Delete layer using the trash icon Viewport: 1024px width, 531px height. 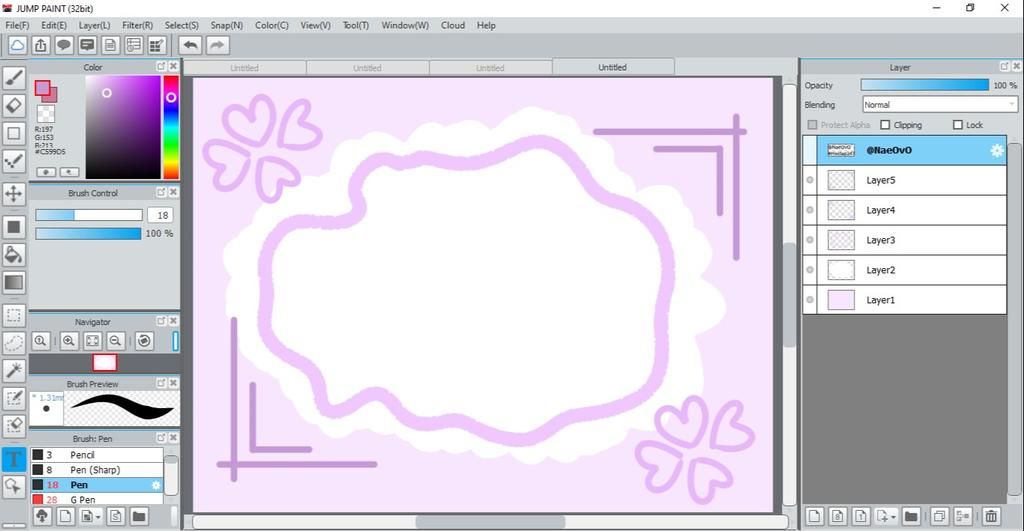click(x=991, y=516)
